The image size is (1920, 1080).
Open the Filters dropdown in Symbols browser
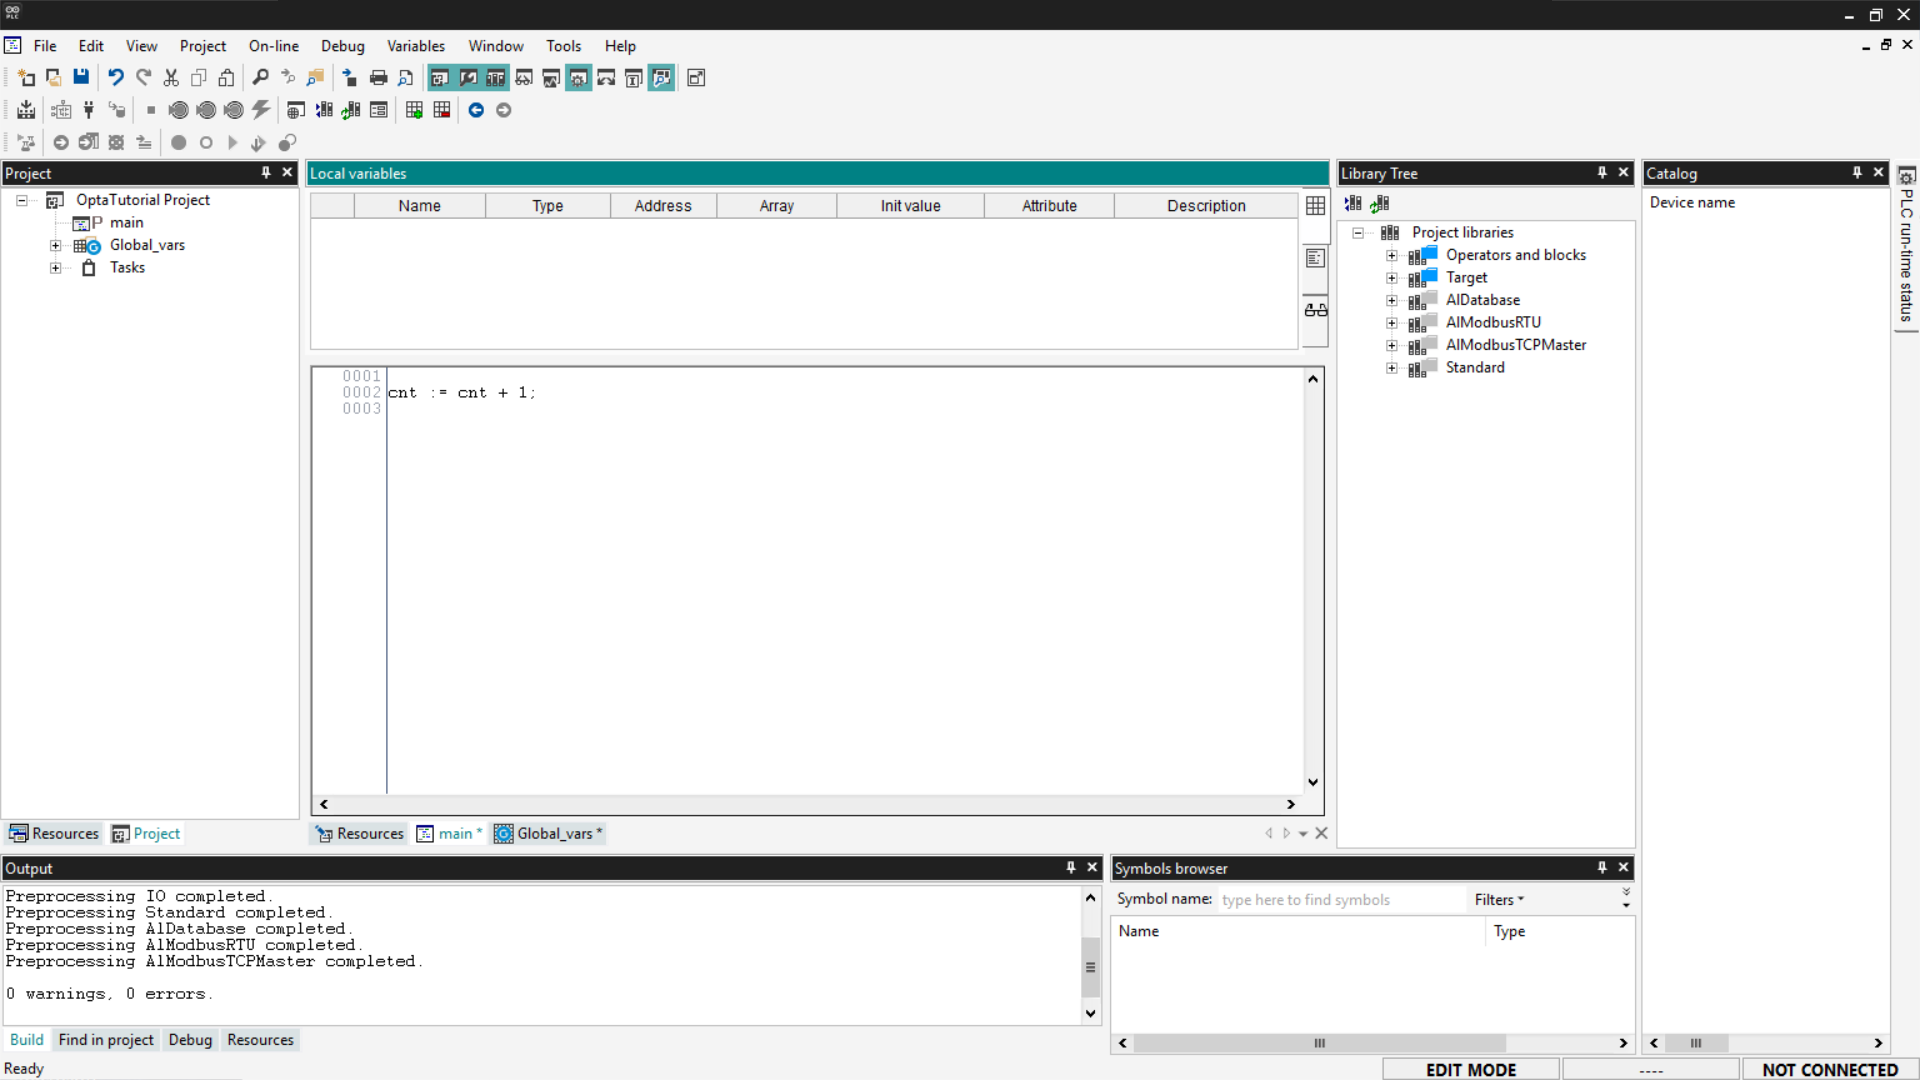1498,899
